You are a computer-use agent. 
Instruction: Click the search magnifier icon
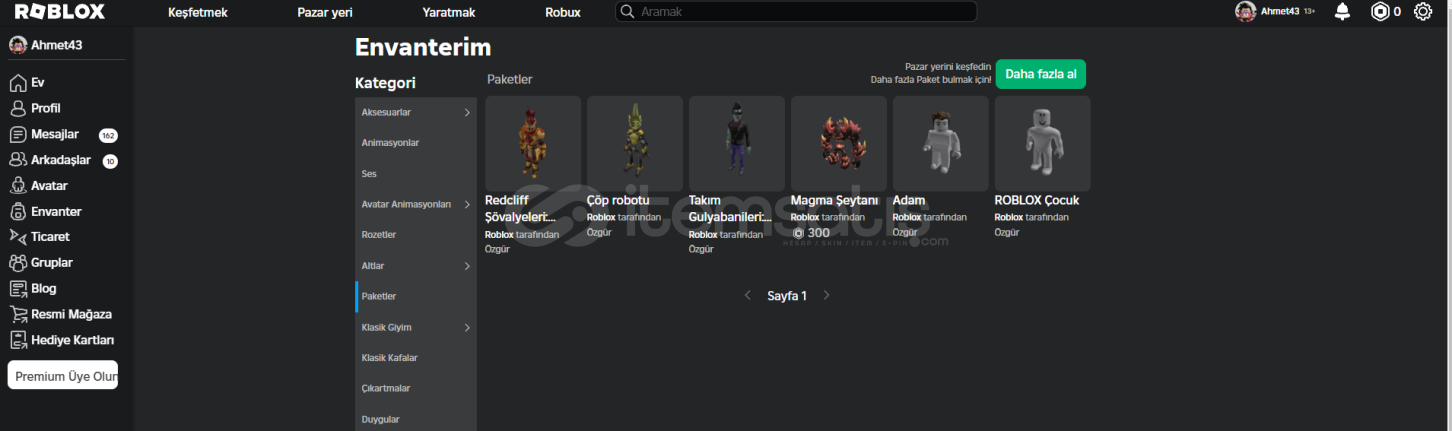[628, 12]
